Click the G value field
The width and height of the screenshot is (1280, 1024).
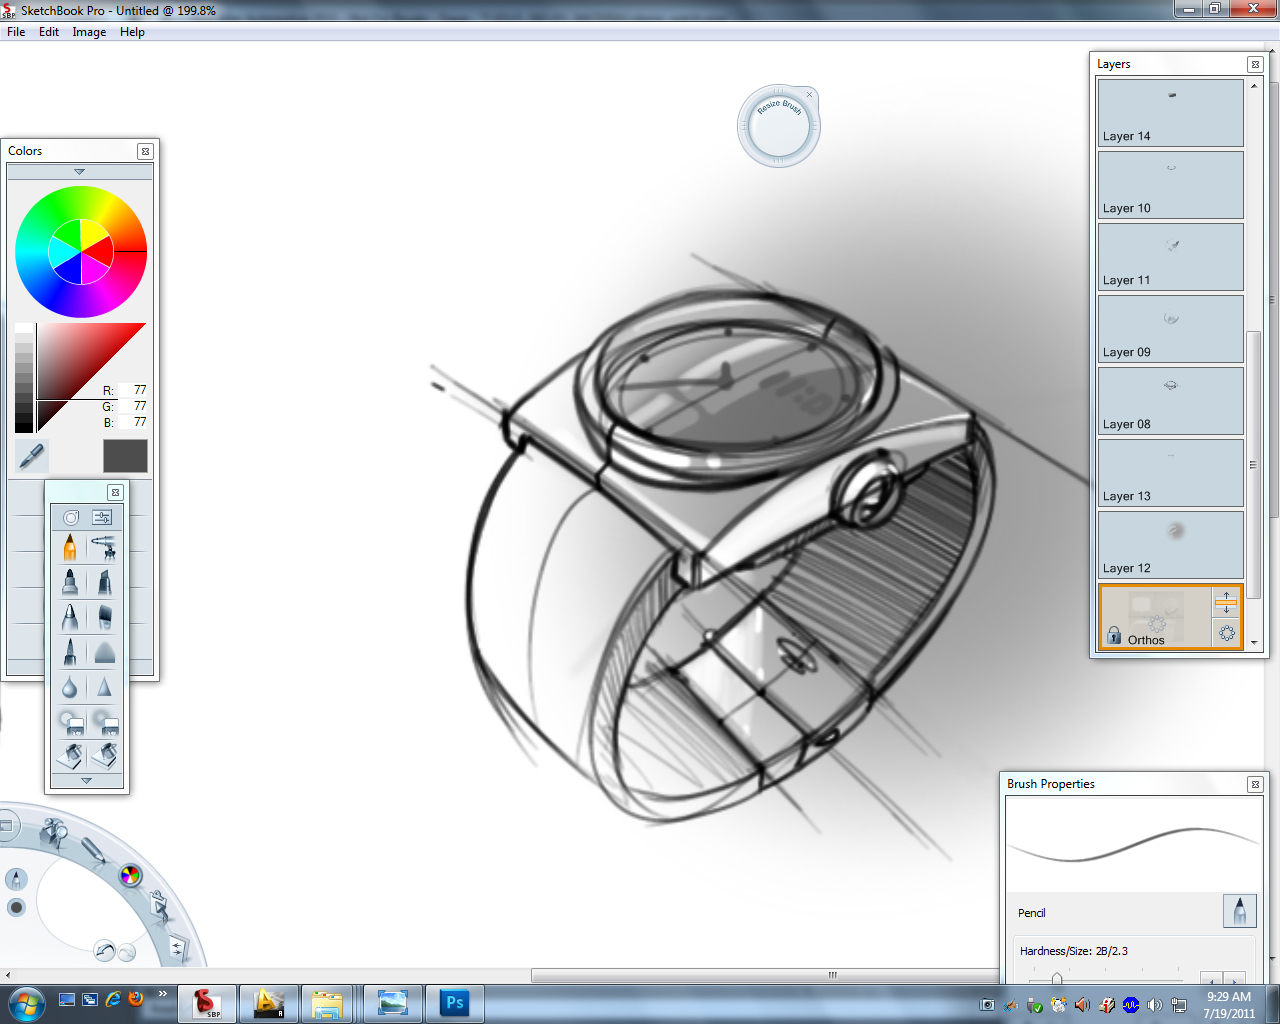click(x=134, y=406)
